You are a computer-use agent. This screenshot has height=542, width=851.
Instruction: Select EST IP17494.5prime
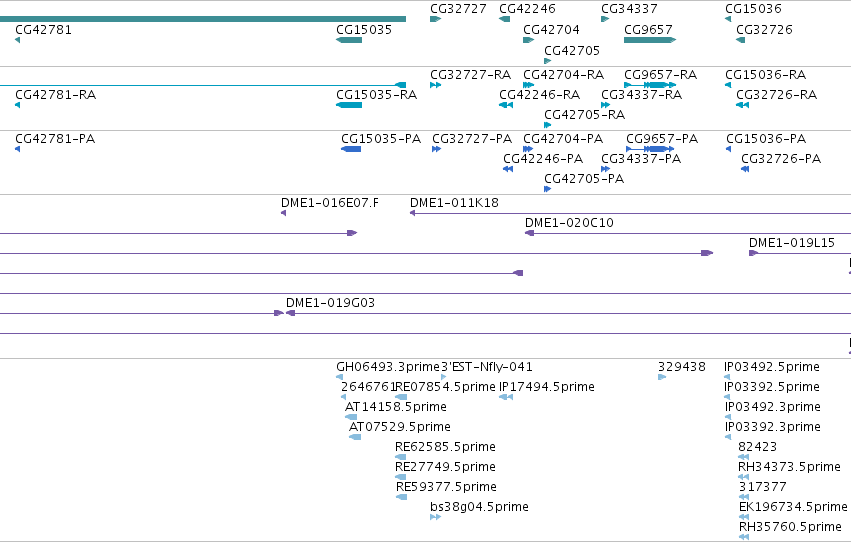pos(547,387)
